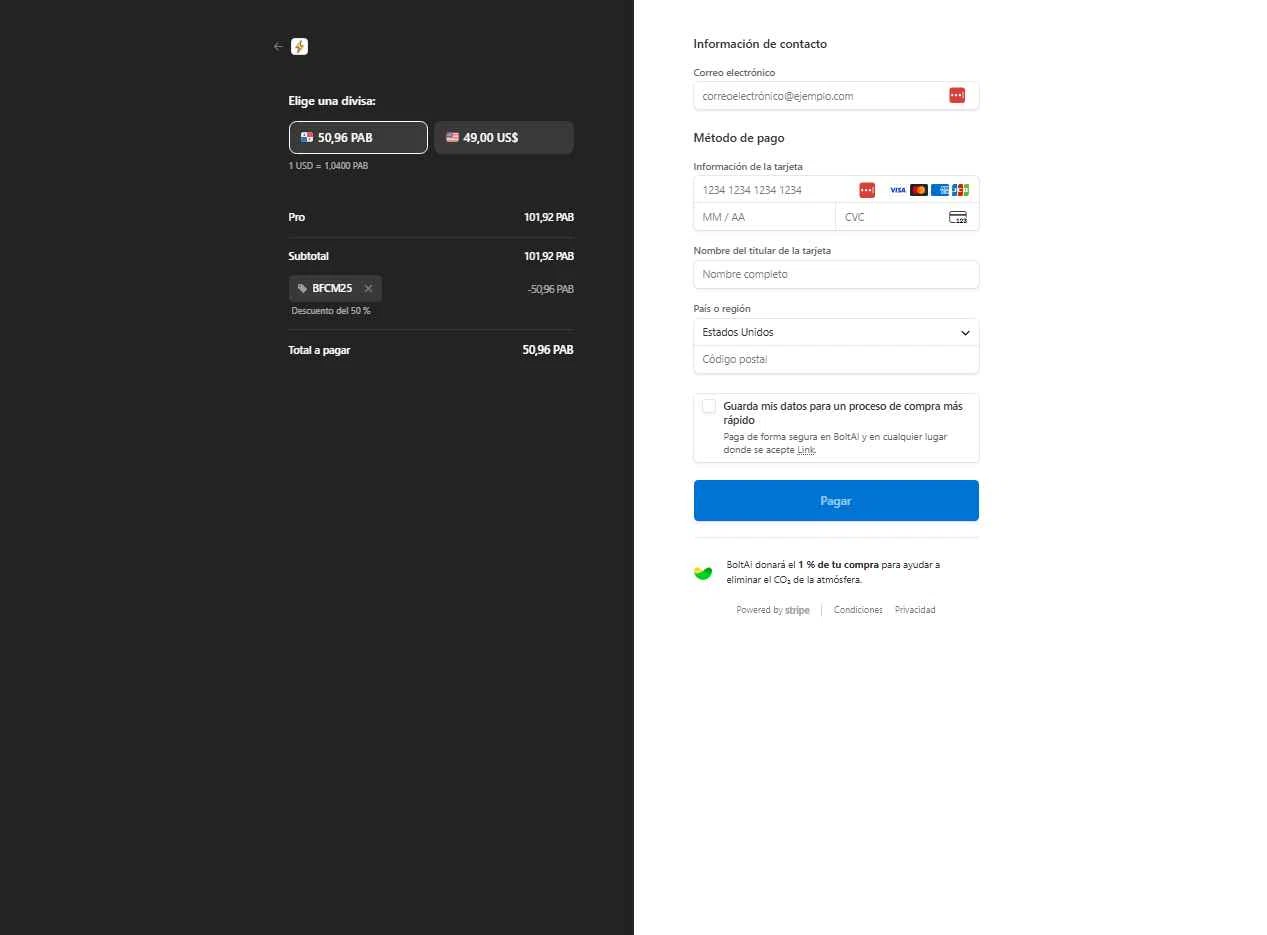Open the Link hyperlink
This screenshot has height=935, width=1267.
coord(805,450)
